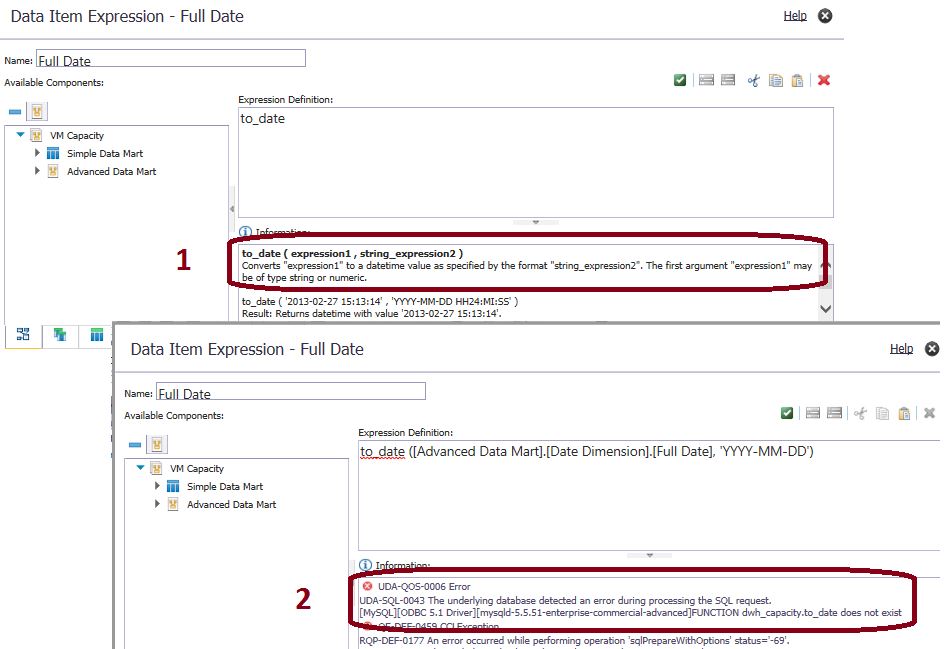The height and width of the screenshot is (649, 947).
Task: Expand Advanced Data Mart in upper tree
Action: [37, 171]
